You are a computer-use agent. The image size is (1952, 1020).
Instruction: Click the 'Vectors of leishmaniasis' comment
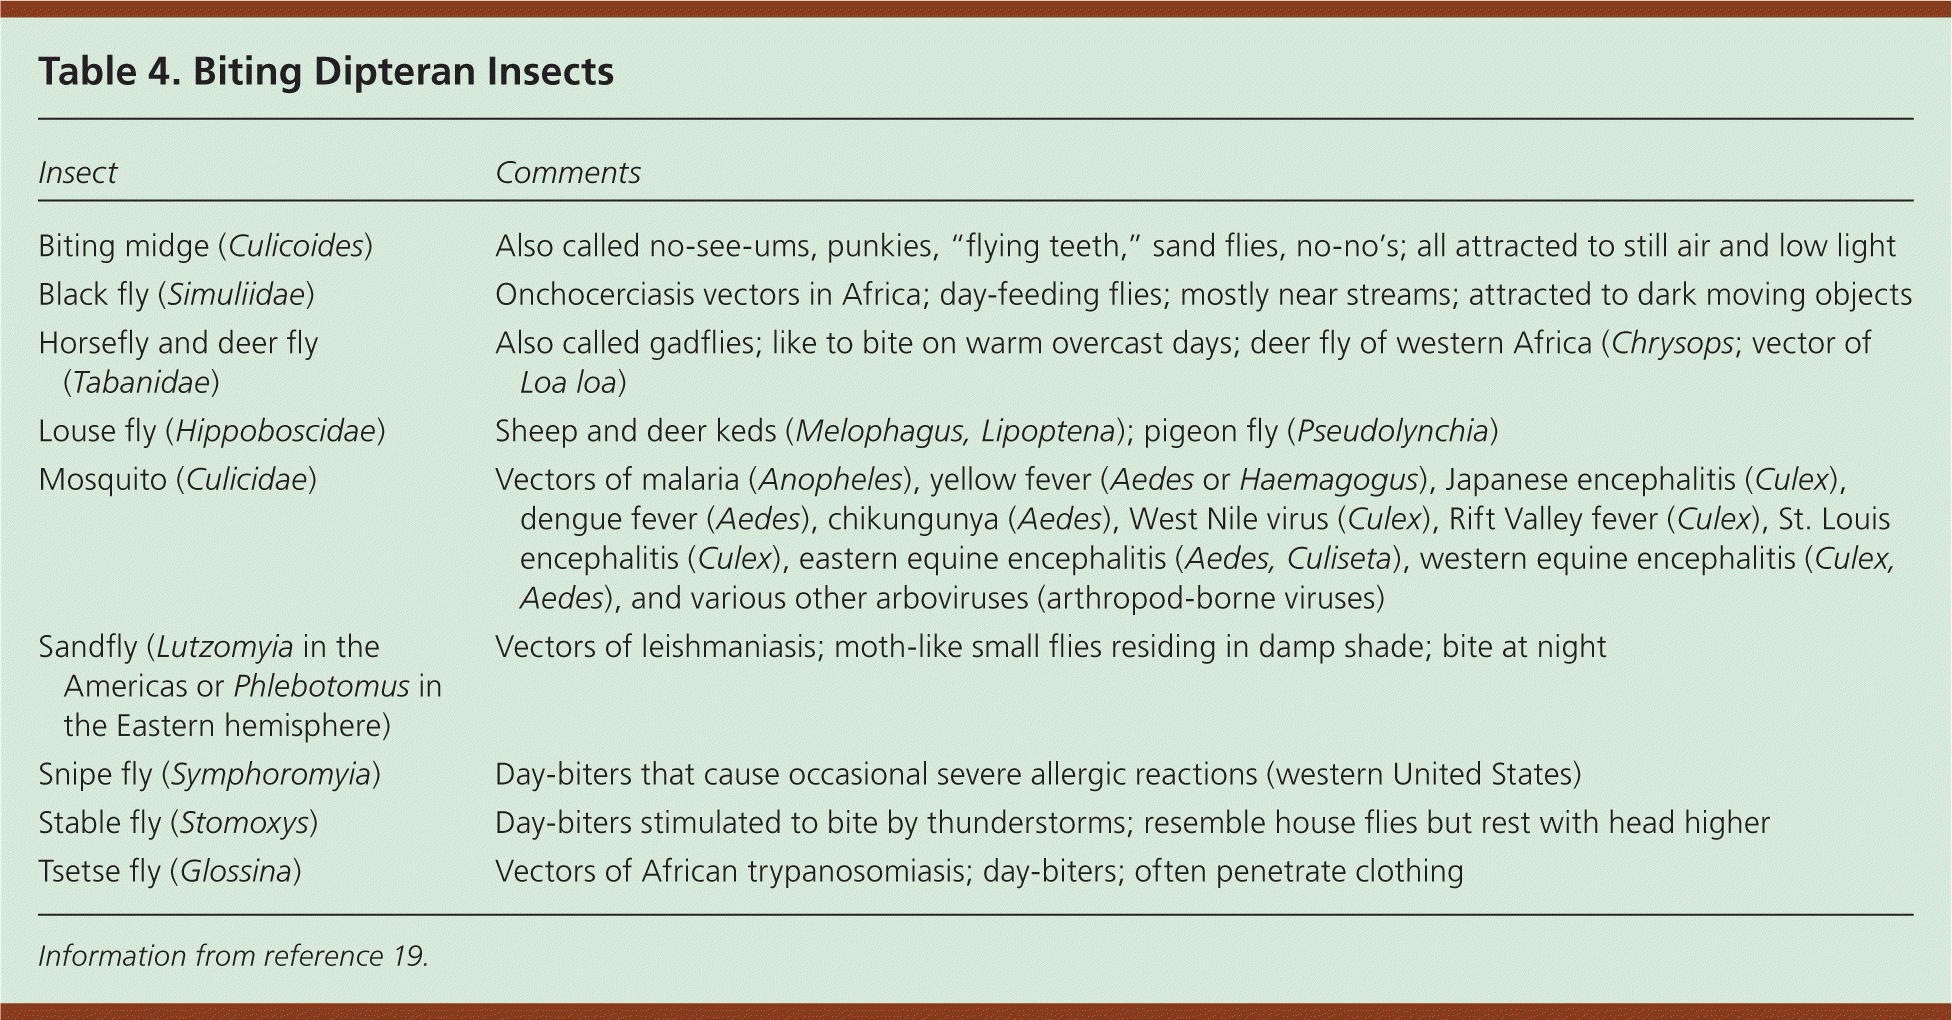[x=1050, y=647]
